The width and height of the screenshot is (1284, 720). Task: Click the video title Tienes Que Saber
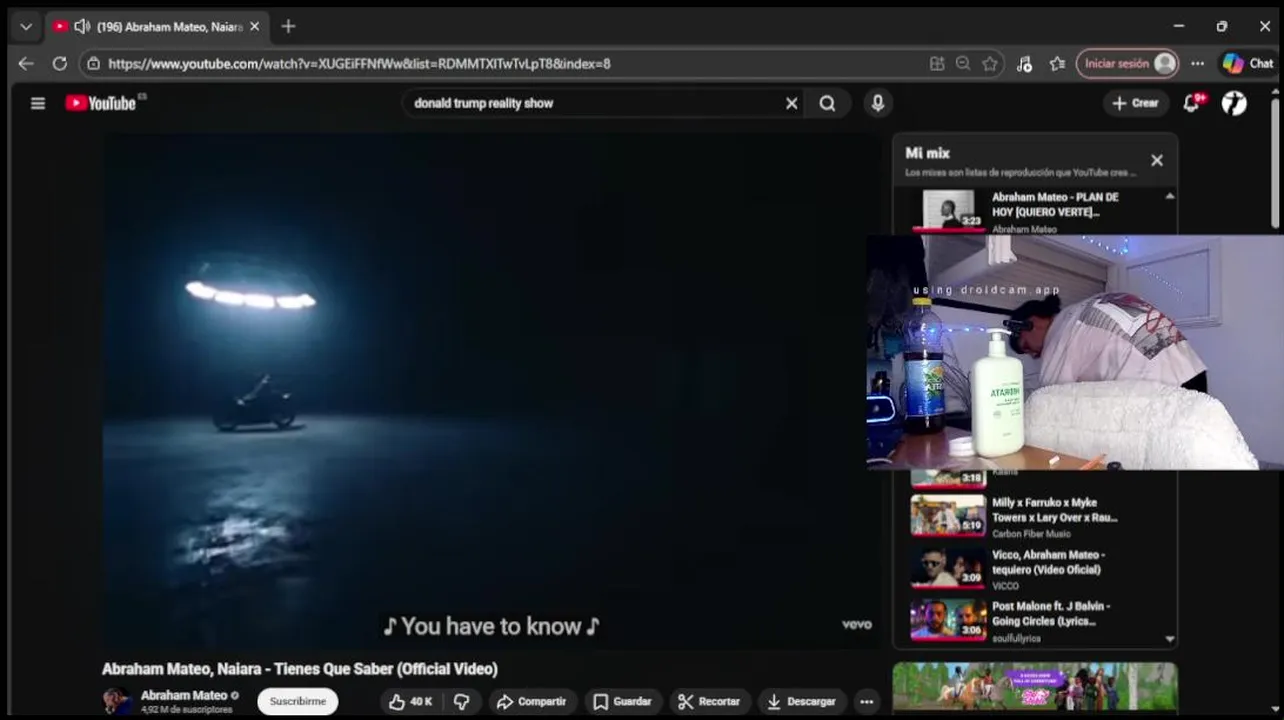tap(300, 669)
